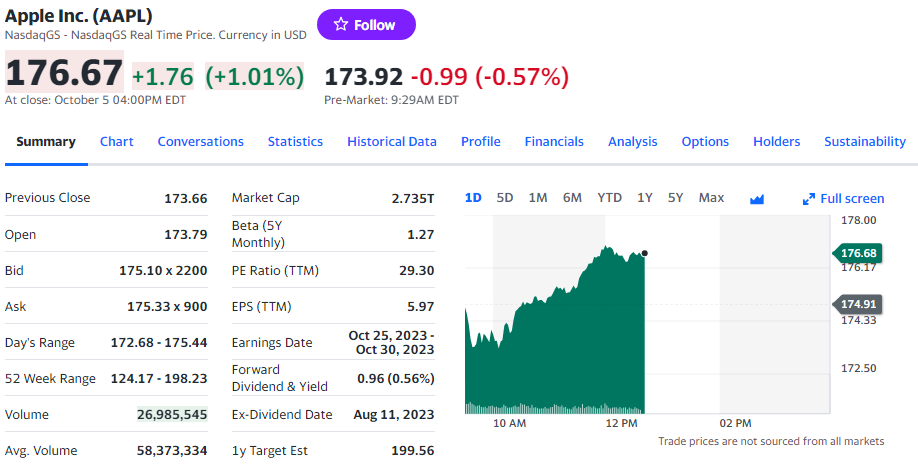
Task: Select the 6M chart range
Action: 572,198
